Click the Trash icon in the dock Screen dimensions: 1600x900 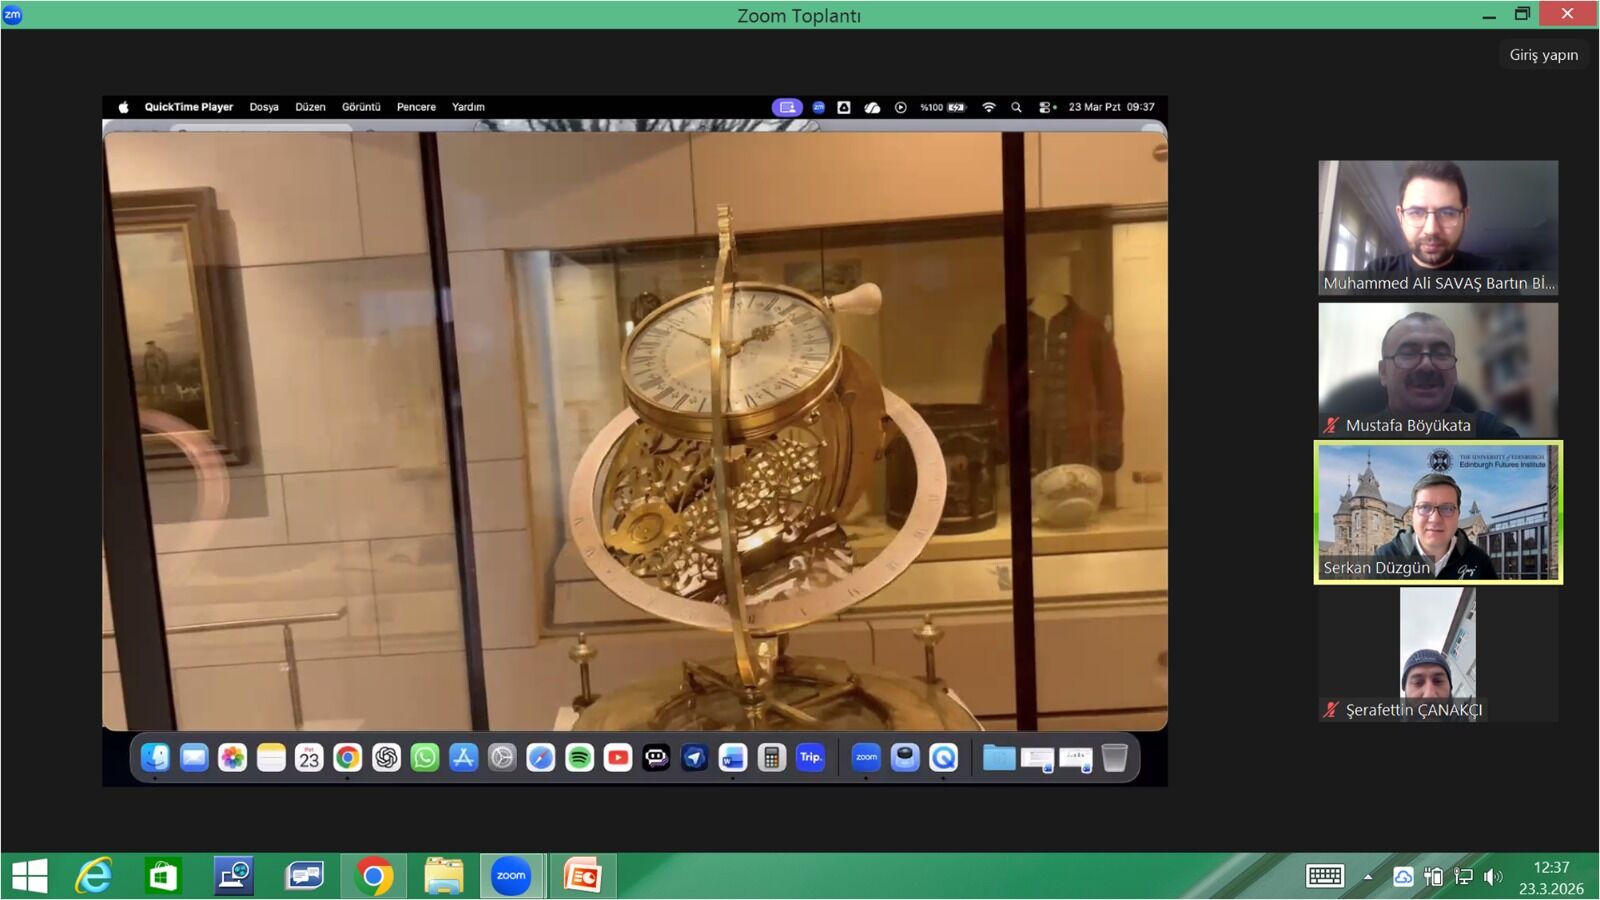click(x=1115, y=758)
